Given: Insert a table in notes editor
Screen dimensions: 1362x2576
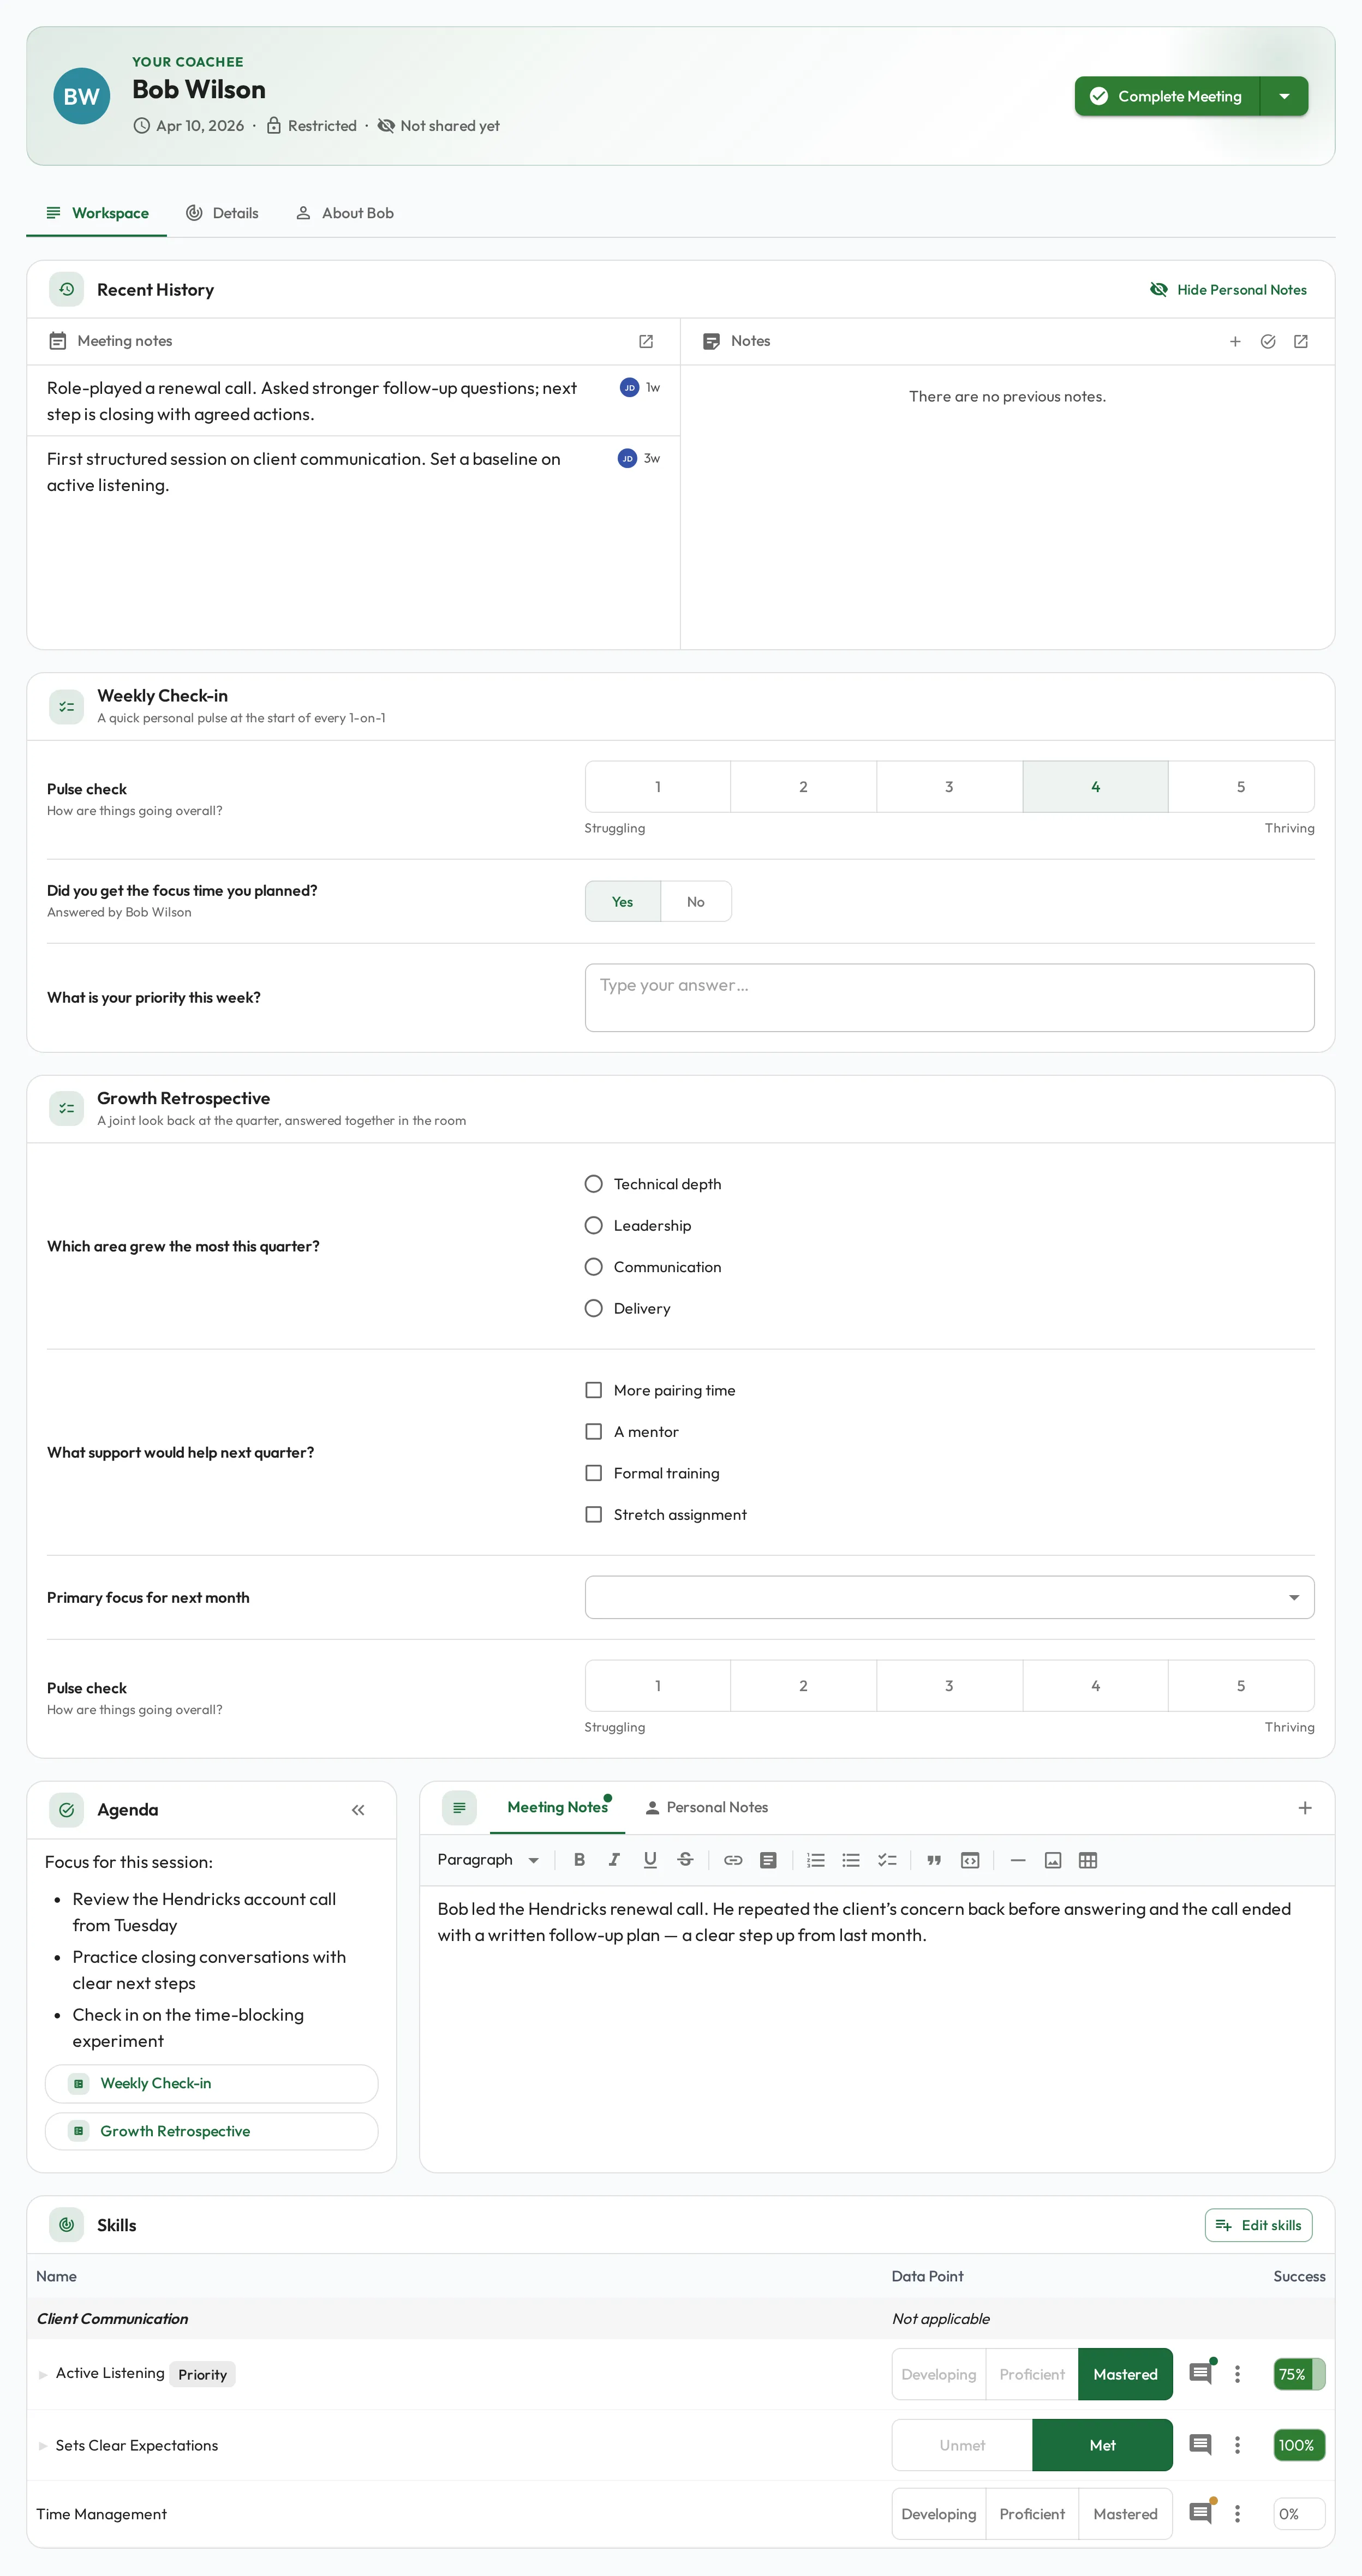Looking at the screenshot, I should click(1088, 1860).
